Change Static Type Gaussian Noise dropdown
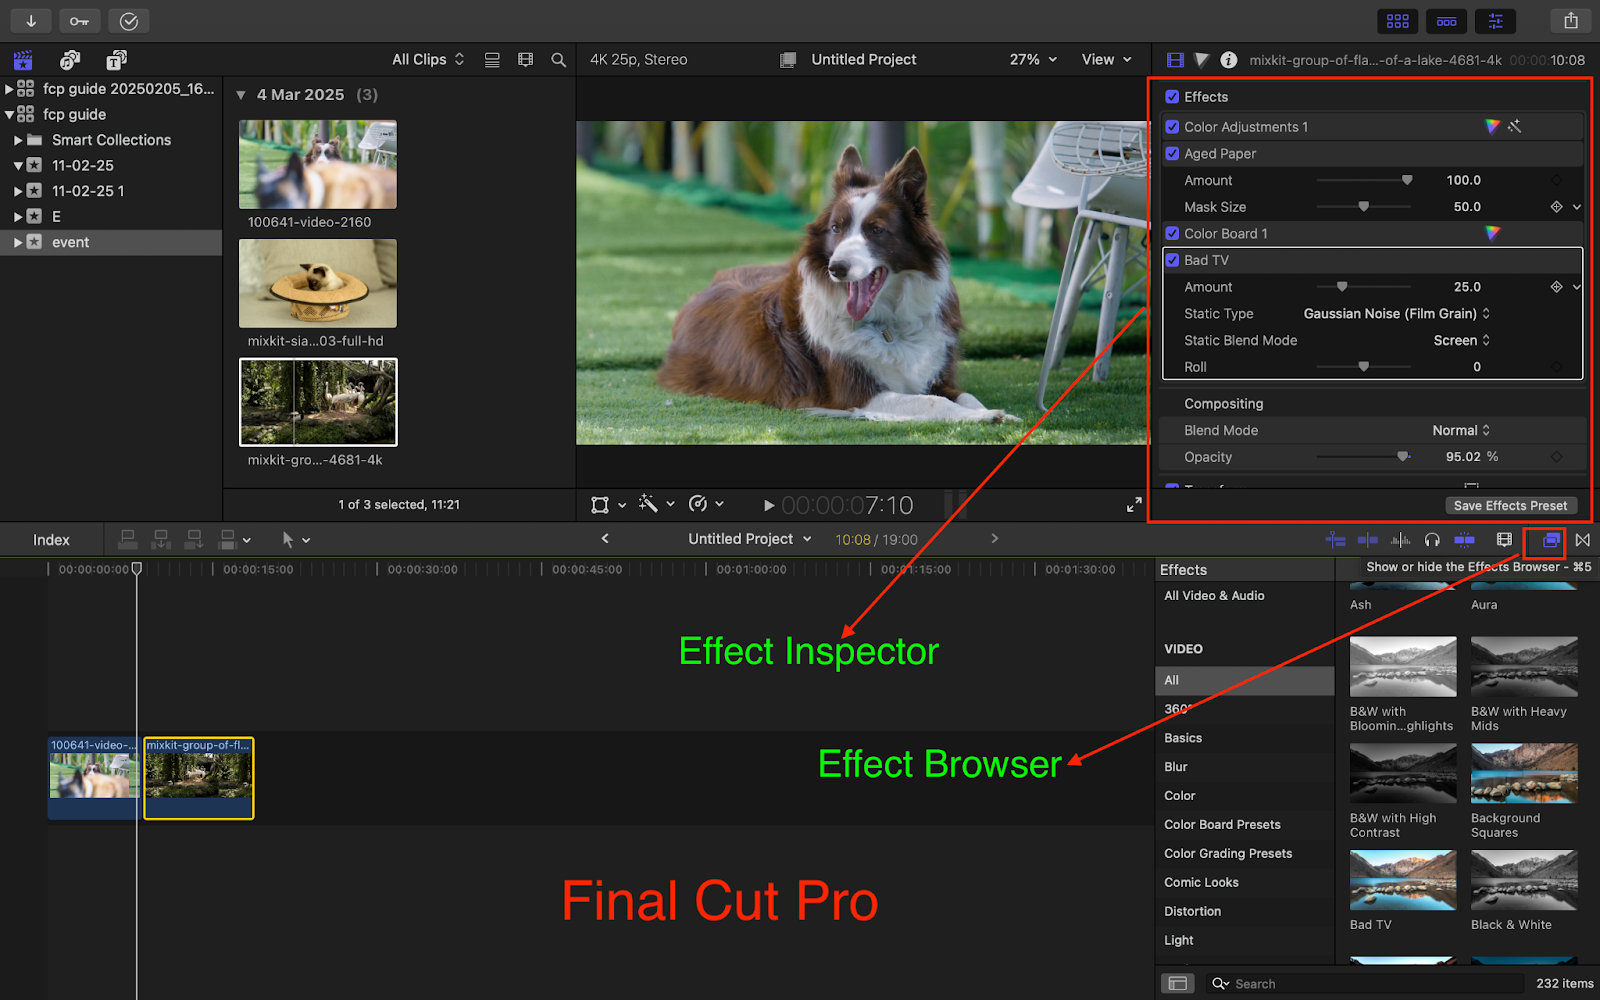 click(x=1397, y=314)
